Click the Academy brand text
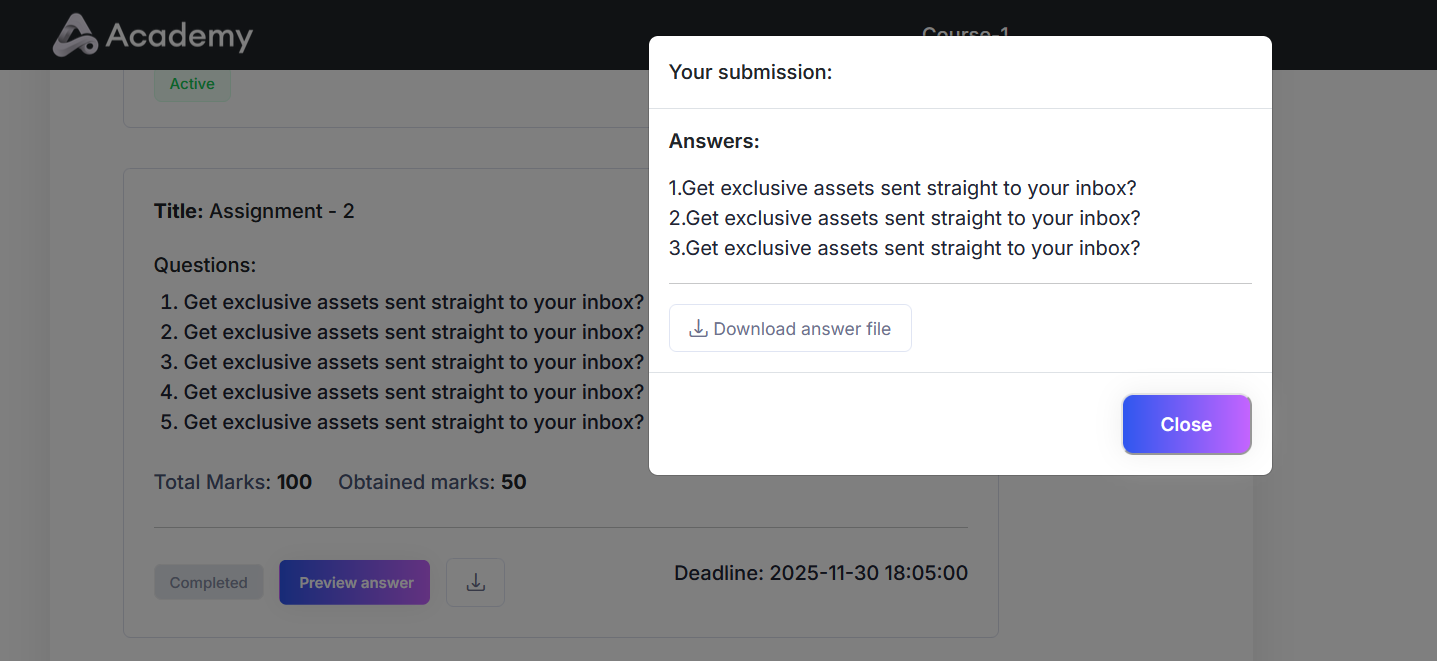The image size is (1437, 661). (179, 36)
